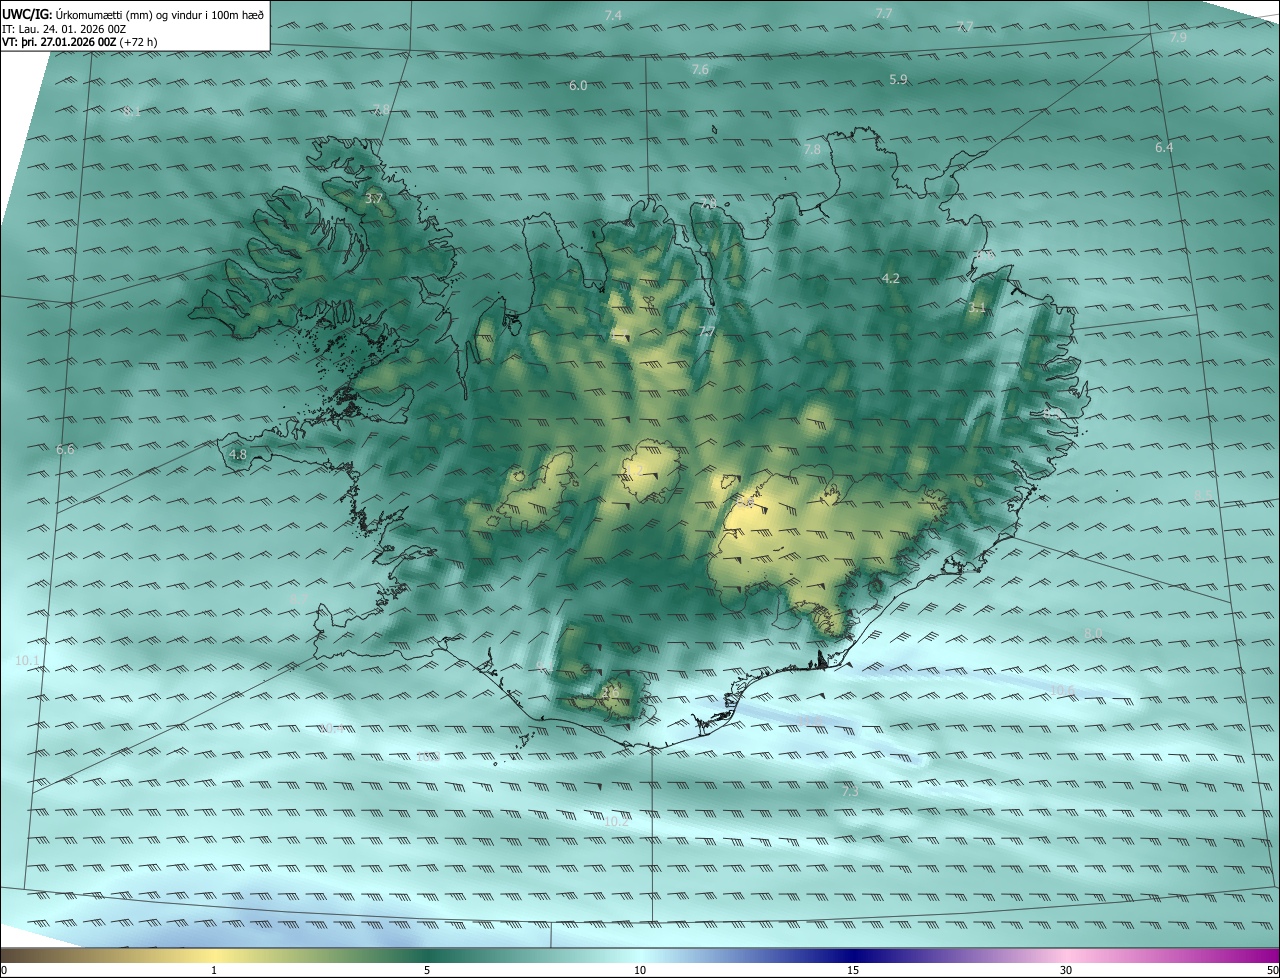The height and width of the screenshot is (978, 1280).
Task: Click the 4.2 value label
Action: (x=891, y=278)
